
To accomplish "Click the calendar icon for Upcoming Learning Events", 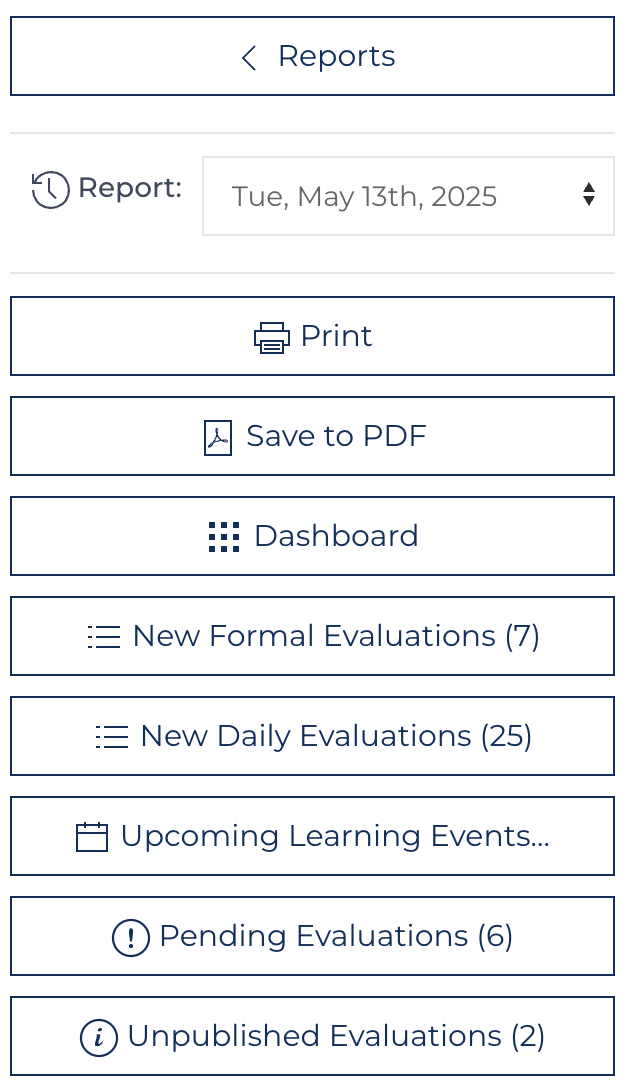I will pyautogui.click(x=92, y=837).
